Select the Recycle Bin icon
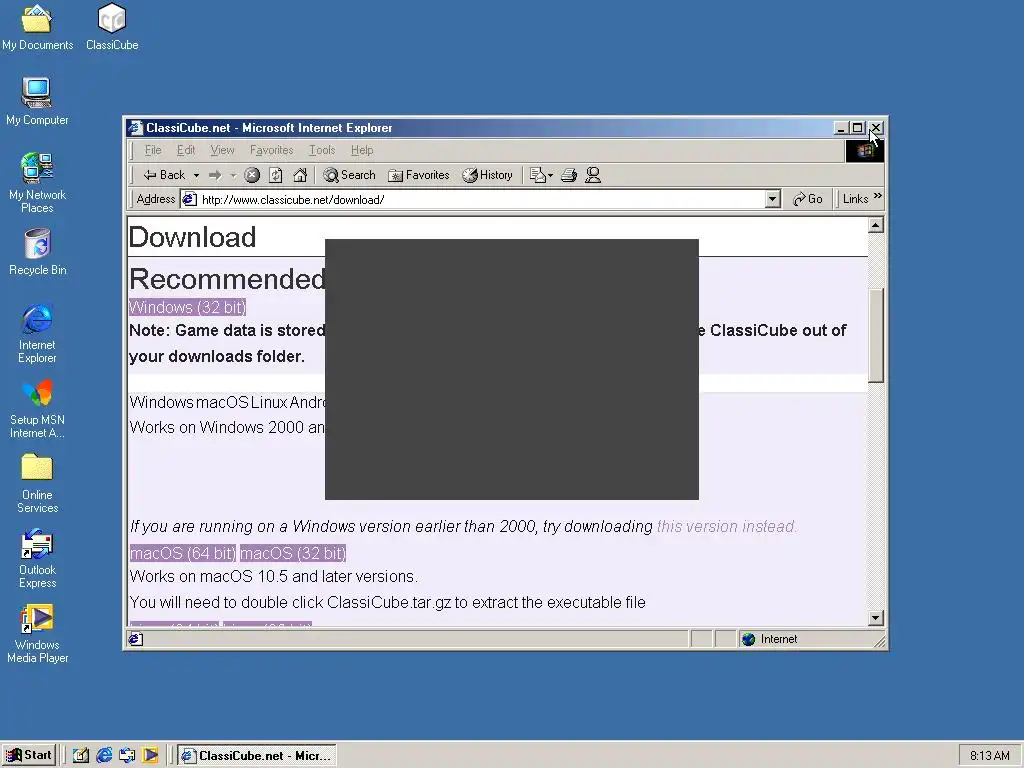Image resolution: width=1024 pixels, height=768 pixels. (37, 252)
